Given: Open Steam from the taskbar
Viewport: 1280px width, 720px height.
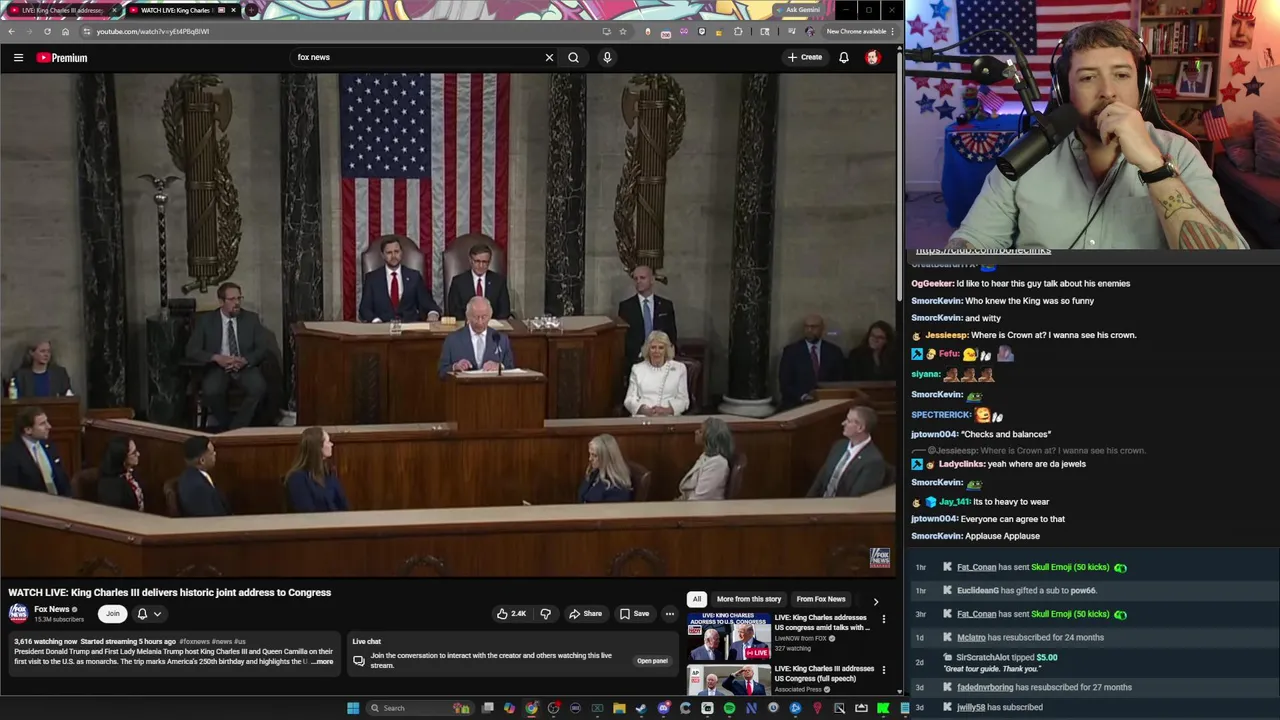Looking at the screenshot, I should coord(641,708).
